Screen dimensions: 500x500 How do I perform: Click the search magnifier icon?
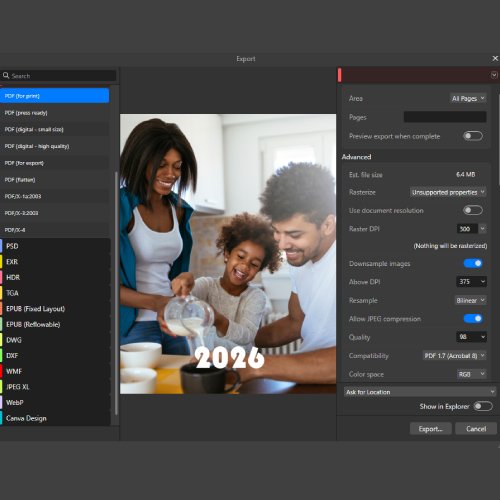coord(6,75)
